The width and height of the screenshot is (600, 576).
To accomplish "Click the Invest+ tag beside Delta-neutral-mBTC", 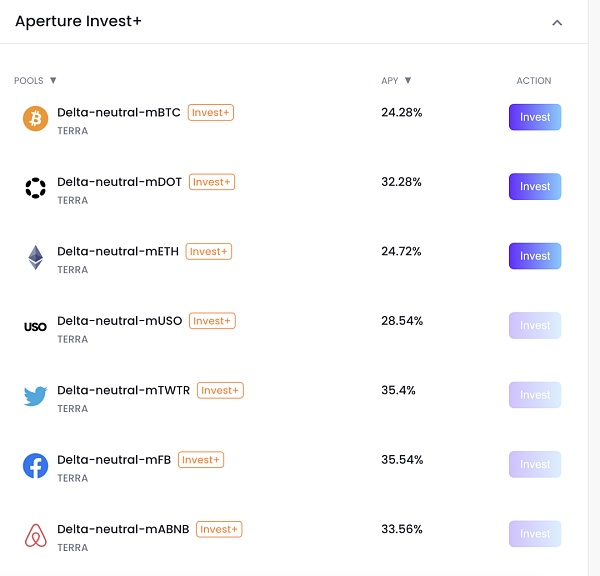I will click(x=211, y=113).
